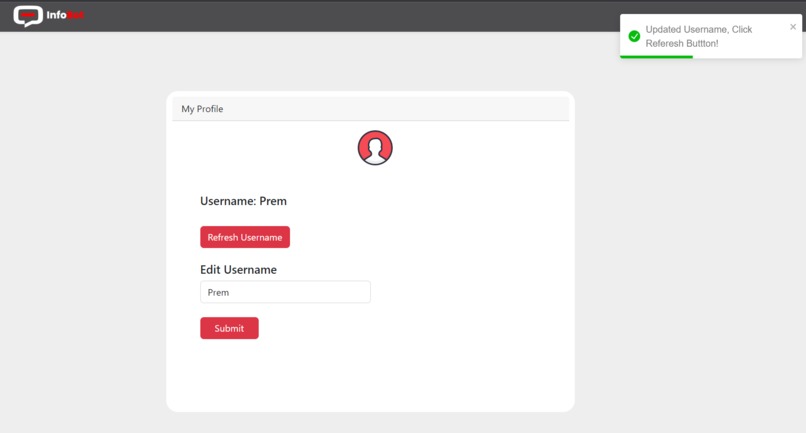Click the green notification progress bar
This screenshot has height=433, width=806.
(x=656, y=57)
